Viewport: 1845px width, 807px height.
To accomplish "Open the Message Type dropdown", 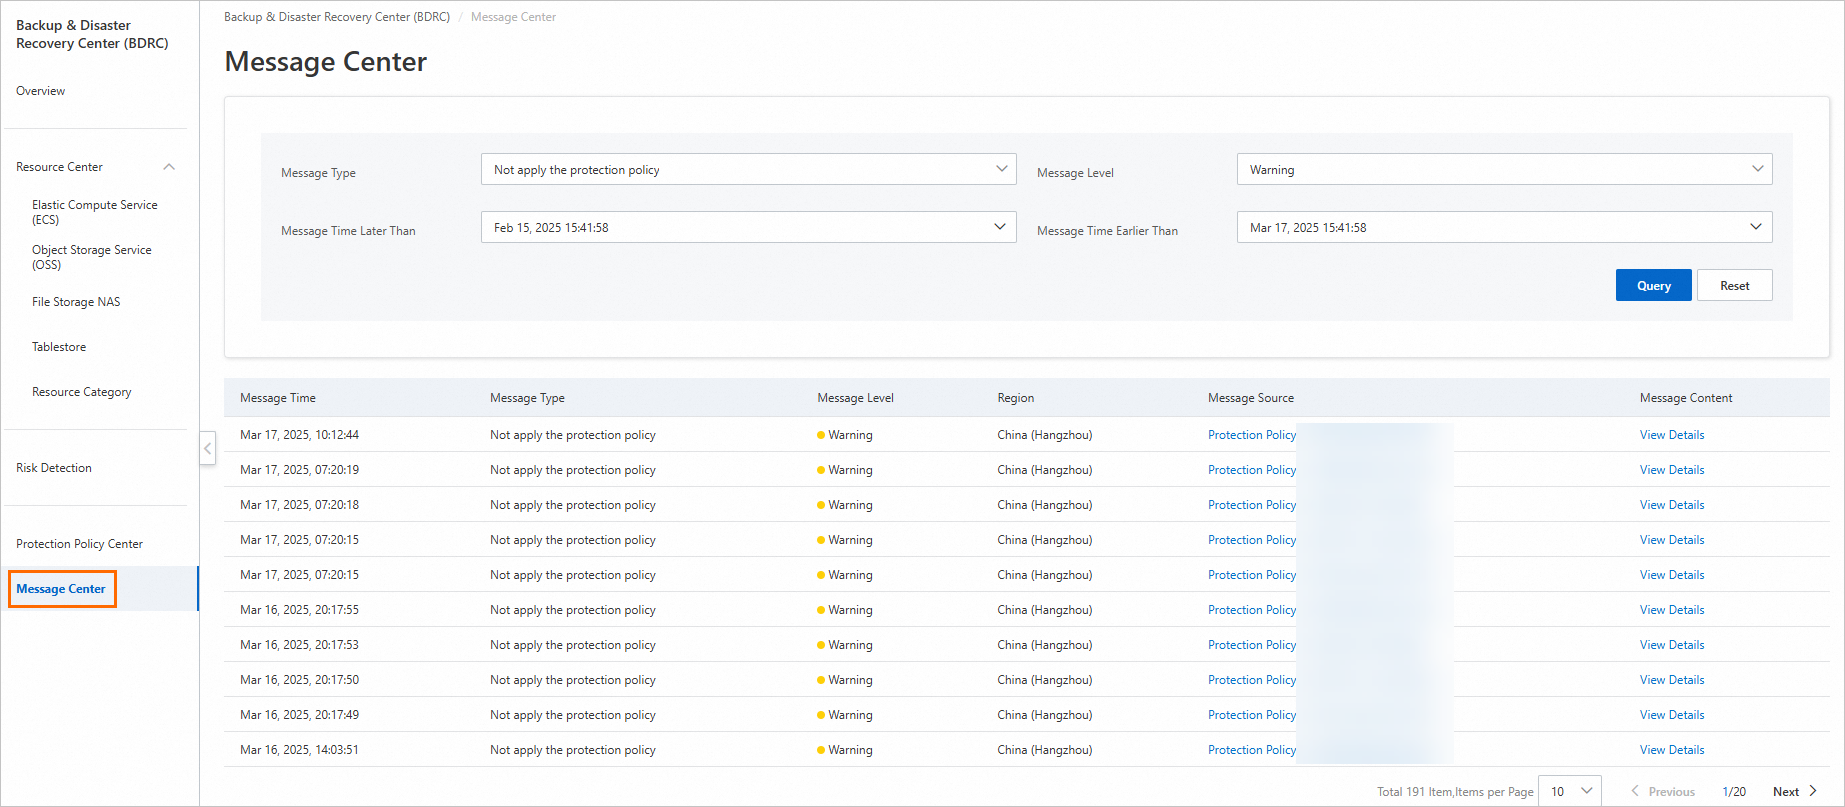I will click(748, 170).
